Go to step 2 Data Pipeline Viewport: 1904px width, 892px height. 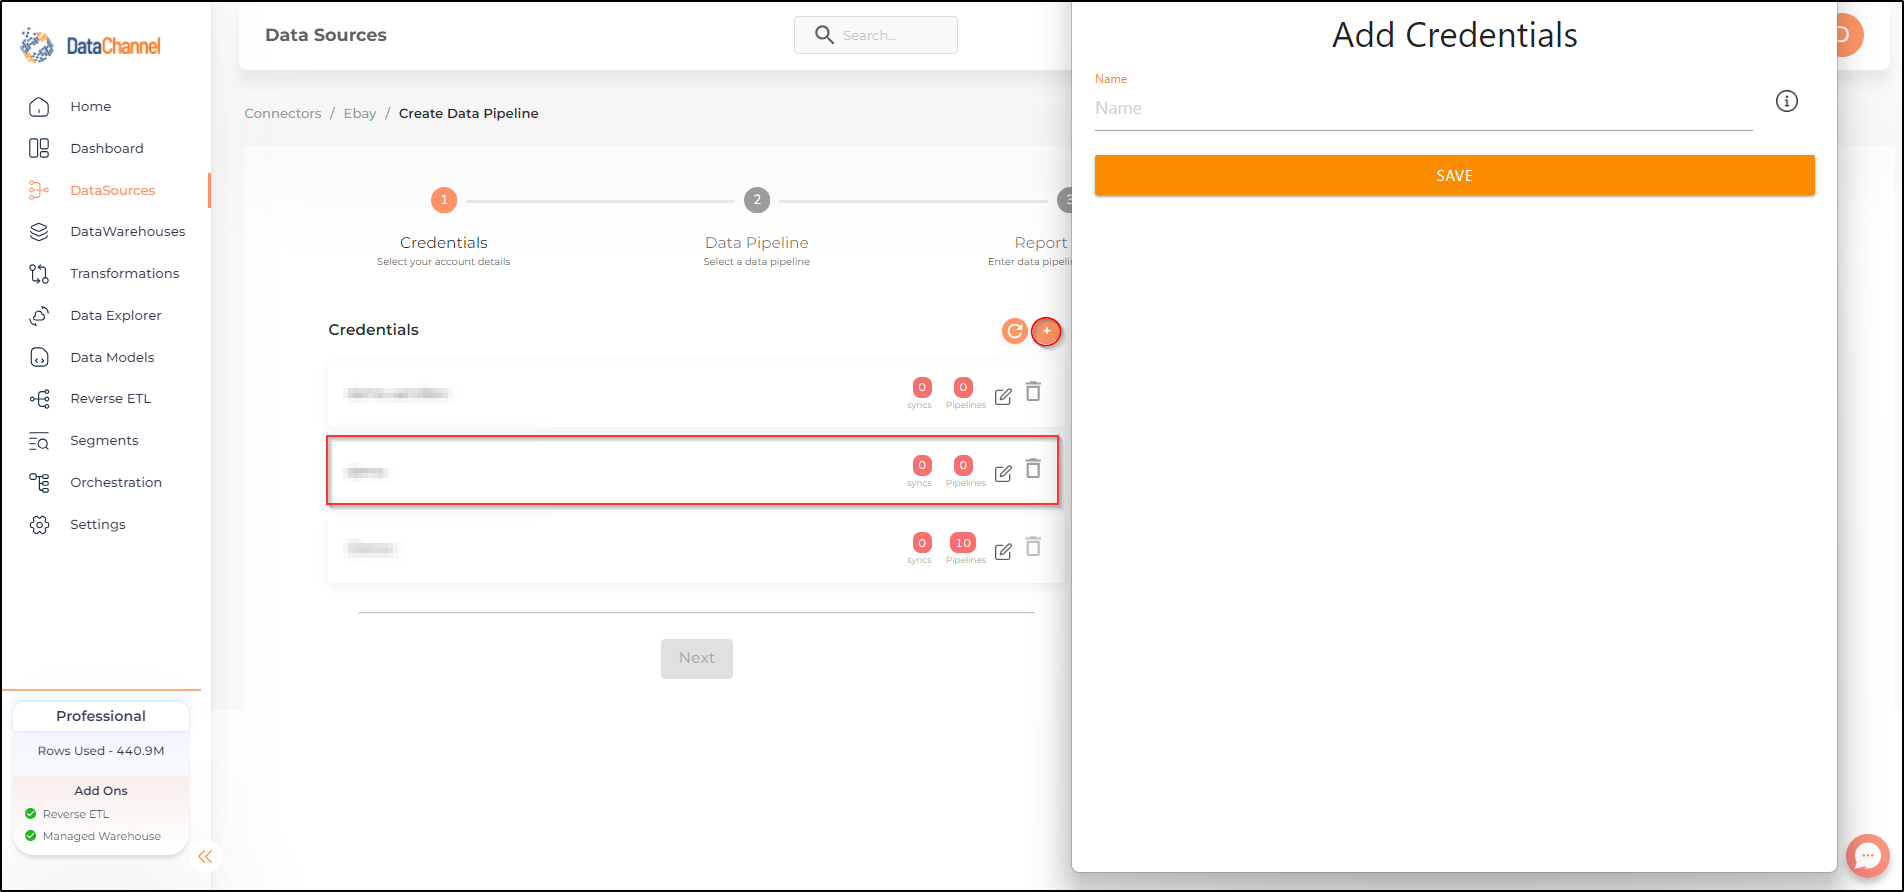757,200
